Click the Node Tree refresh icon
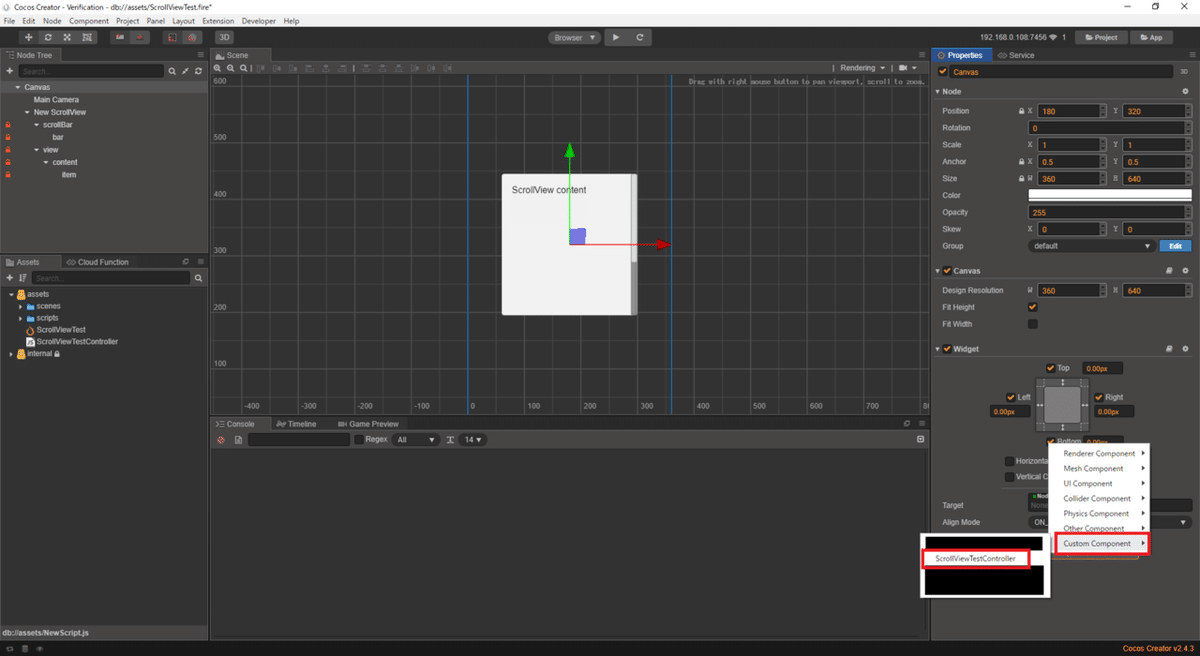The height and width of the screenshot is (656, 1200). click(198, 71)
